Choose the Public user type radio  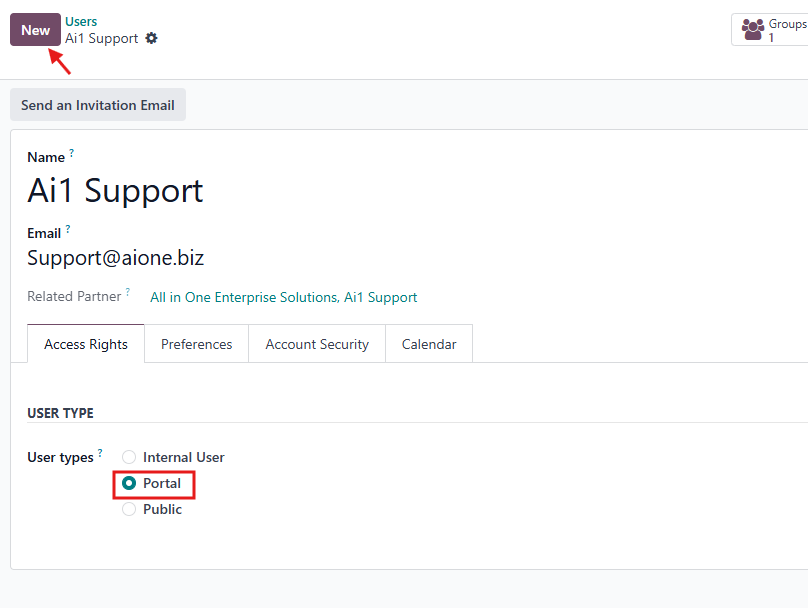coord(129,509)
